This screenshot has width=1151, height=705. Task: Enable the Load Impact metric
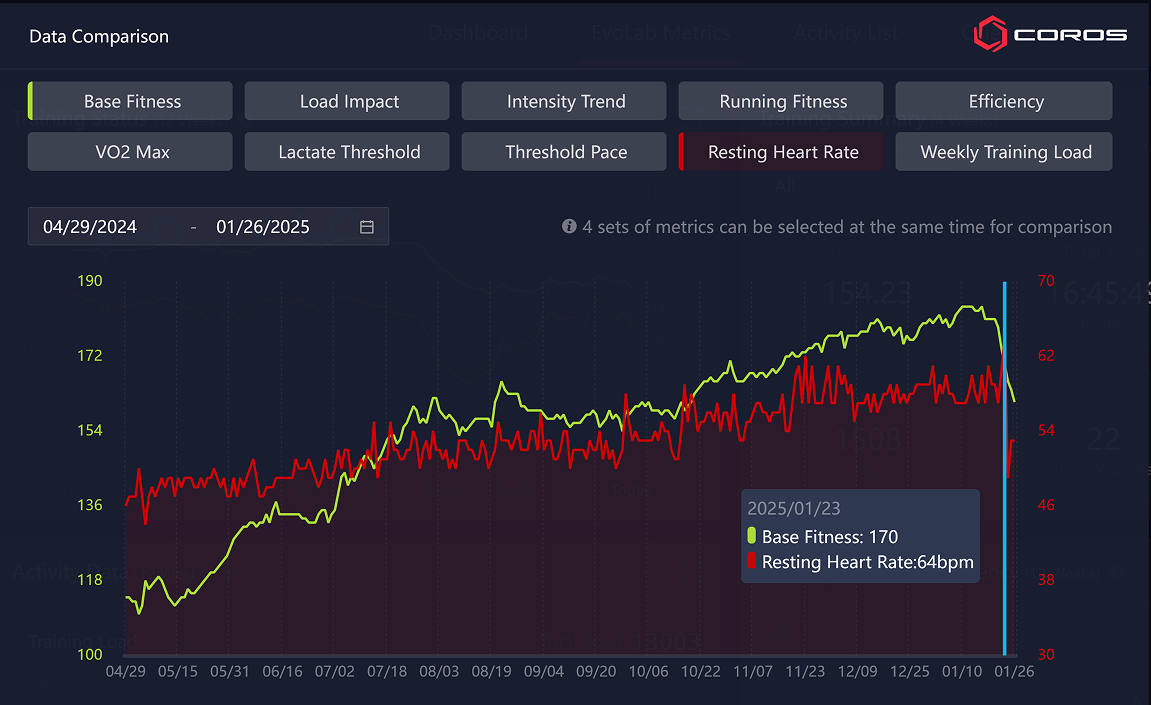(x=348, y=101)
